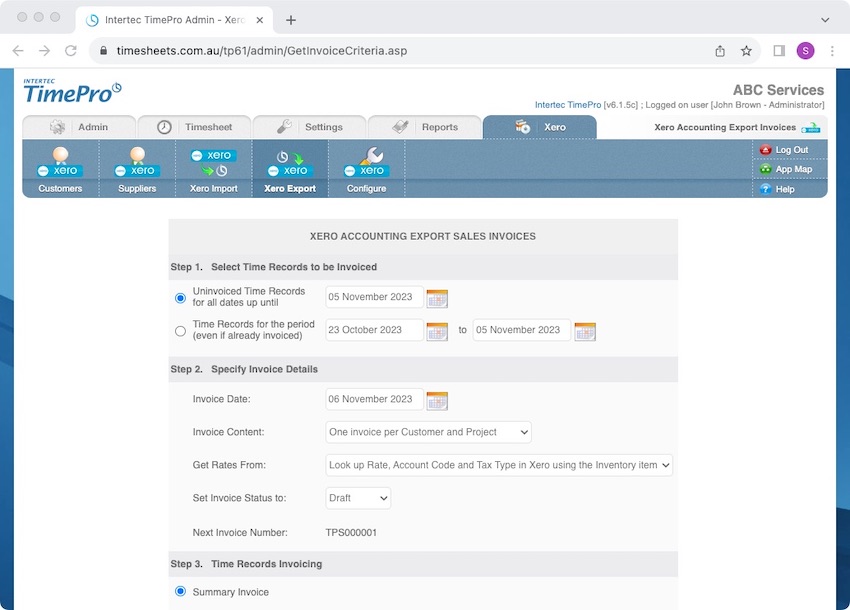Click the browser address bar URL
850x610 pixels.
click(x=262, y=51)
